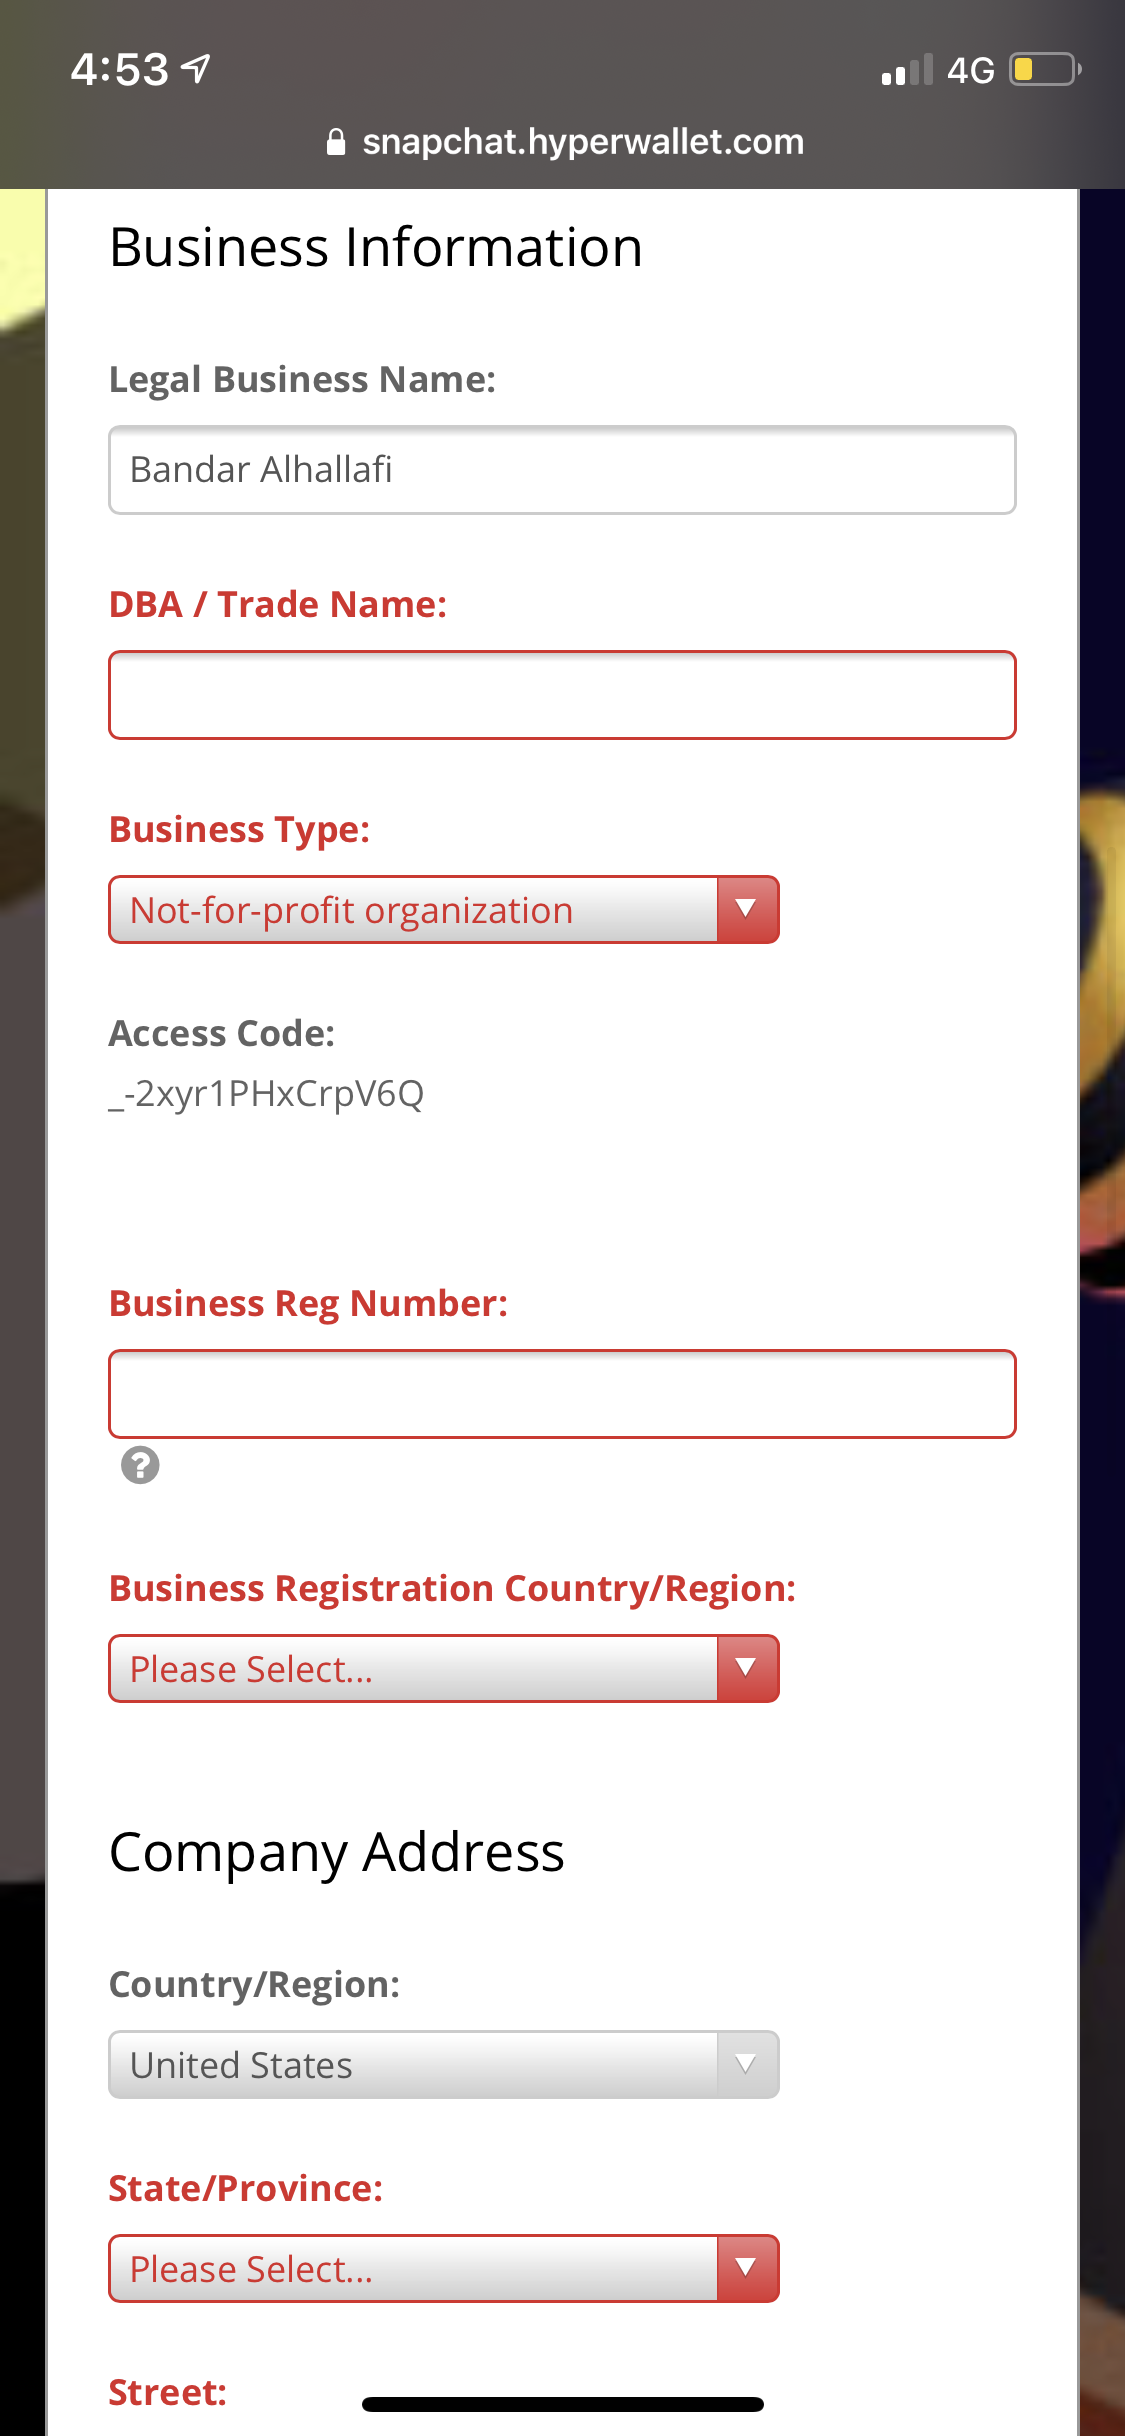
Task: Tap the home indicator bar
Action: (563, 2404)
